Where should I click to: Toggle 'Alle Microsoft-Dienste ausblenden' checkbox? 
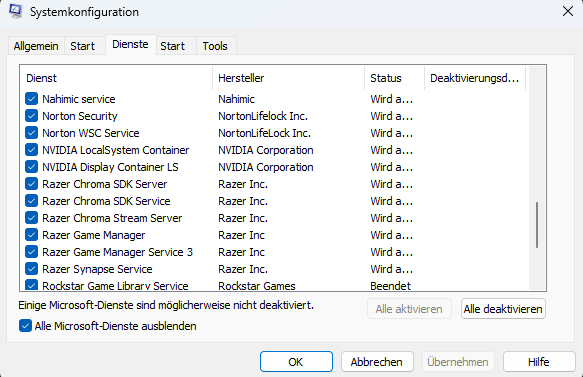click(x=25, y=326)
